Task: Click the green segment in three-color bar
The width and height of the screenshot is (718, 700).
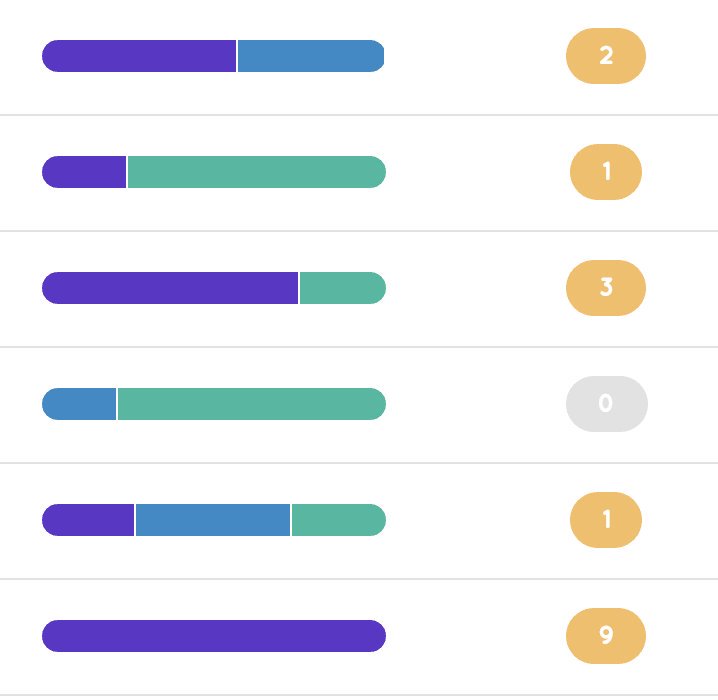Action: click(x=339, y=520)
